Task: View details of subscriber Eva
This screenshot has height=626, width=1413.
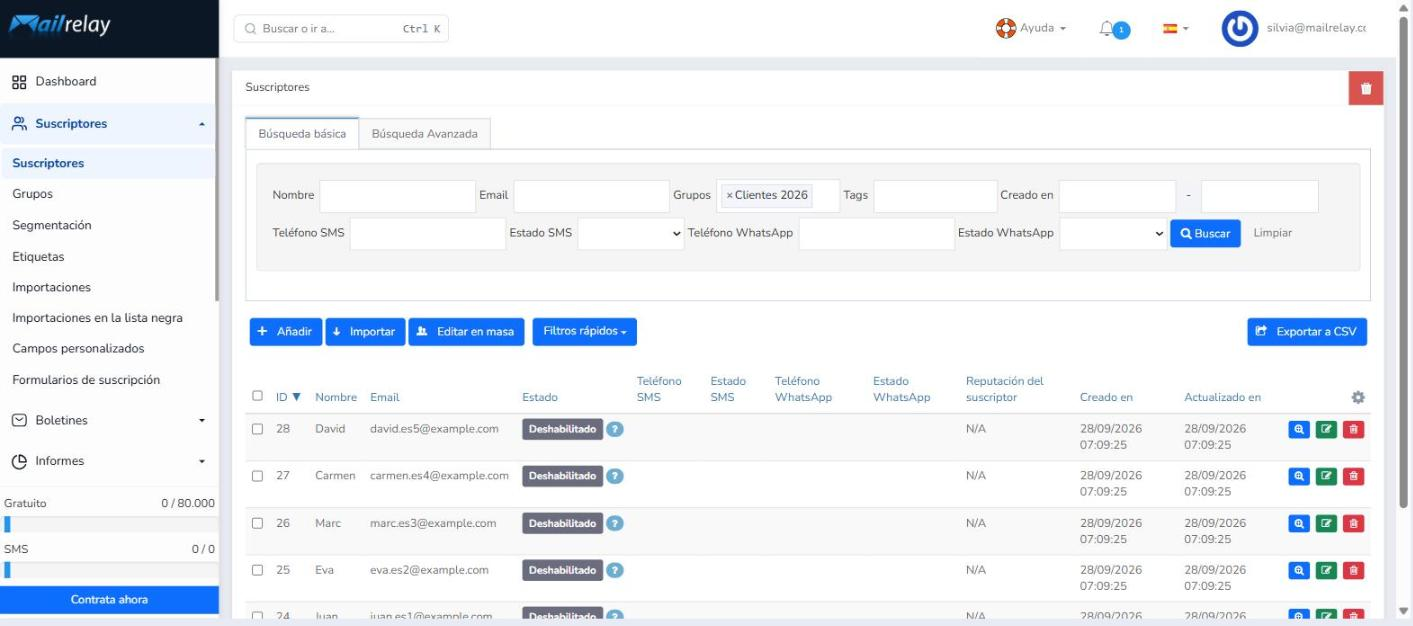Action: point(1299,570)
